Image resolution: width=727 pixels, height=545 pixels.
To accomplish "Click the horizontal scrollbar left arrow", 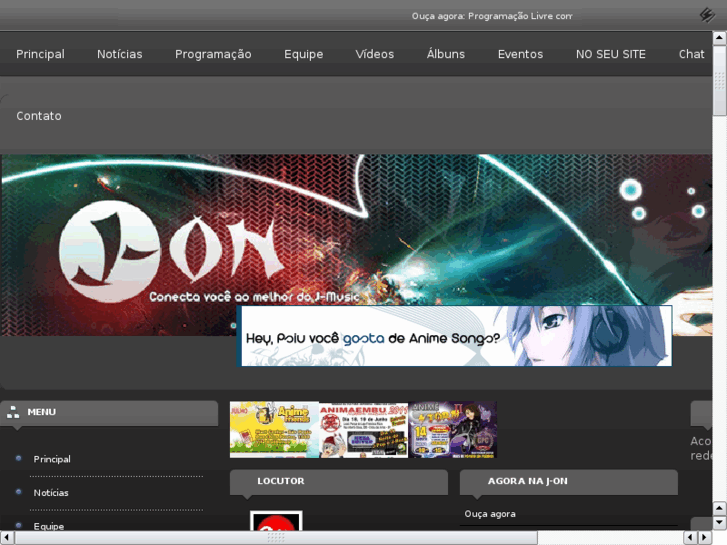I will 7,538.
